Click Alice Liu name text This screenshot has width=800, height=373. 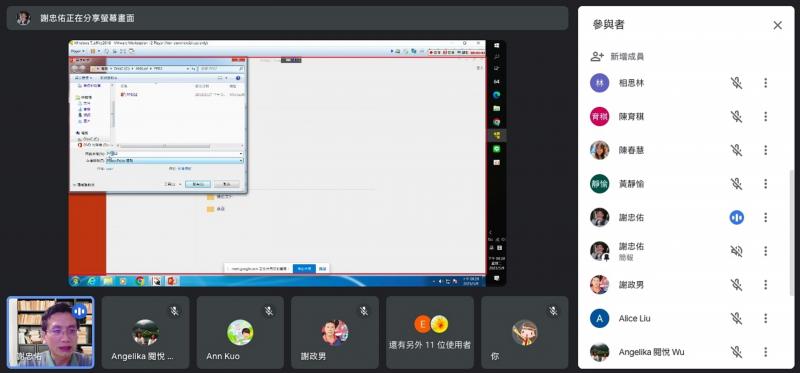tap(634, 318)
